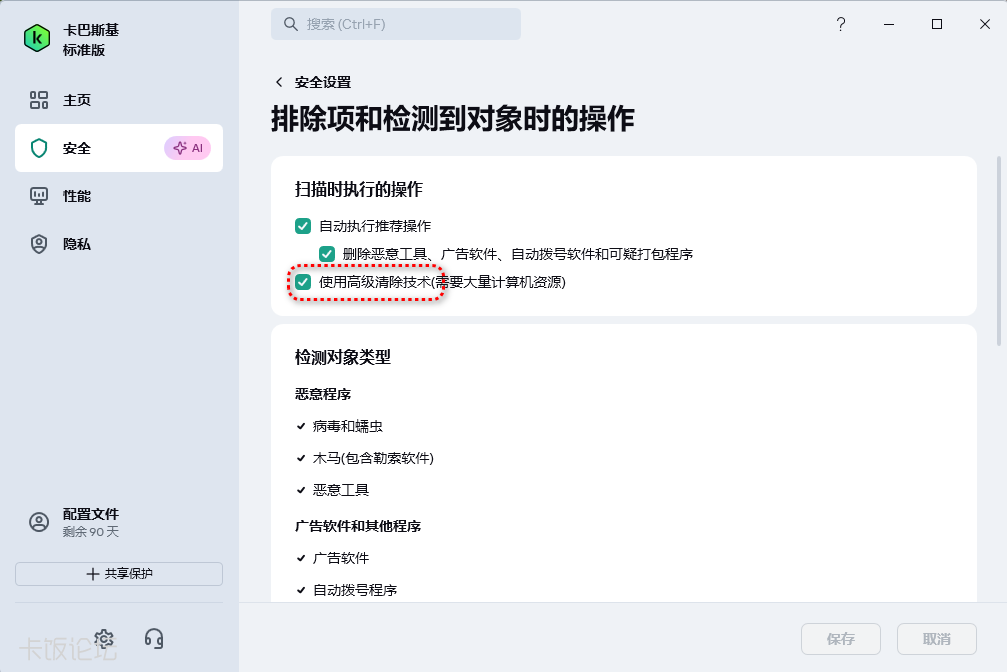The width and height of the screenshot is (1007, 672).
Task: Open the 主页 section
Action: point(119,100)
